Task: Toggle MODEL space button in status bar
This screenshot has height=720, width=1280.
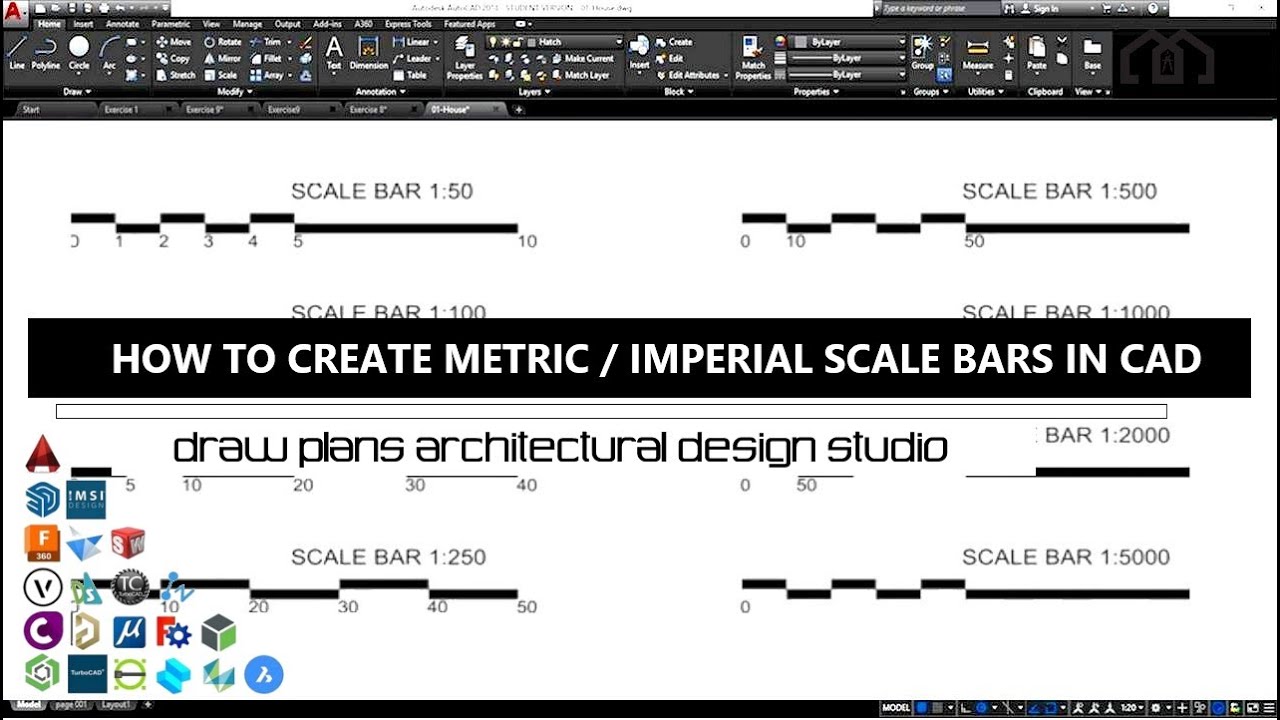Action: pyautogui.click(x=896, y=708)
